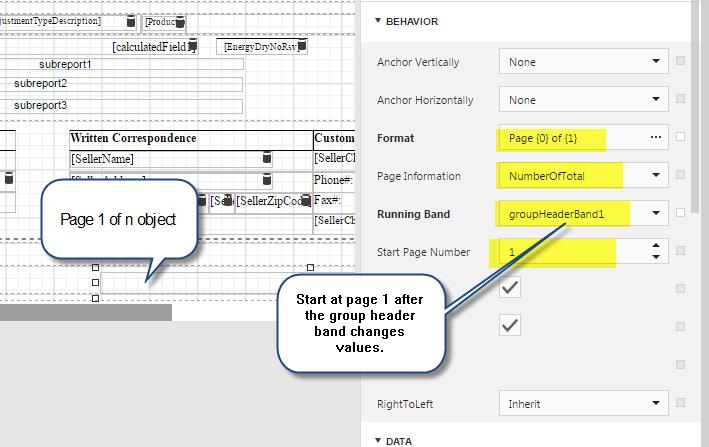Click database icon on calculatedField control
The width and height of the screenshot is (709, 447).
(x=193, y=46)
